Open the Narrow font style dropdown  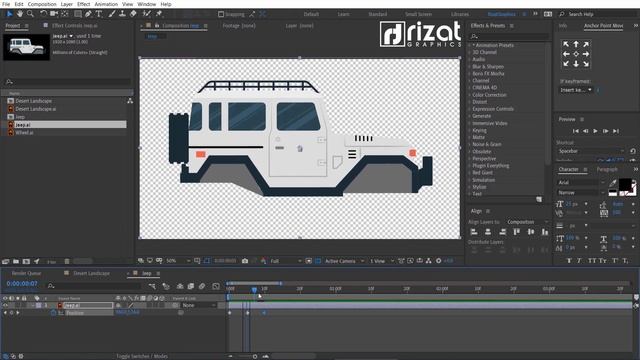point(581,192)
